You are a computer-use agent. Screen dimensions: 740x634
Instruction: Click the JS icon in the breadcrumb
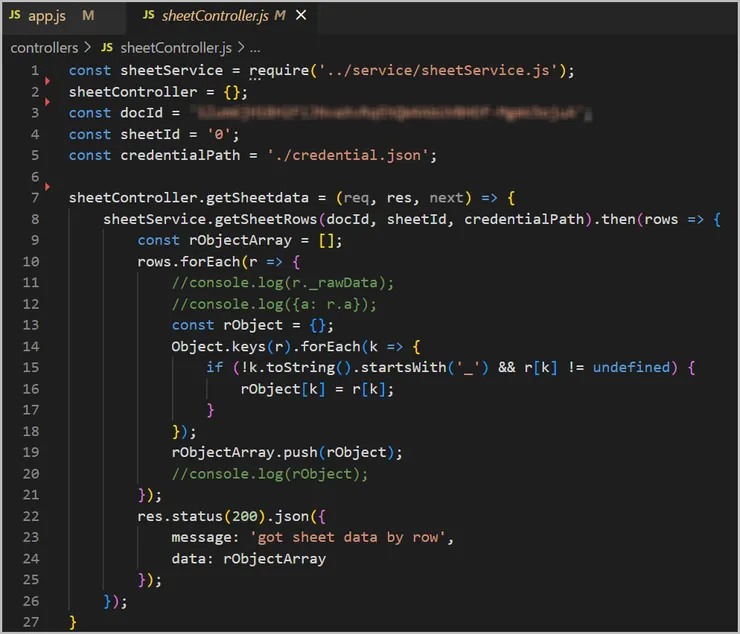tap(107, 47)
